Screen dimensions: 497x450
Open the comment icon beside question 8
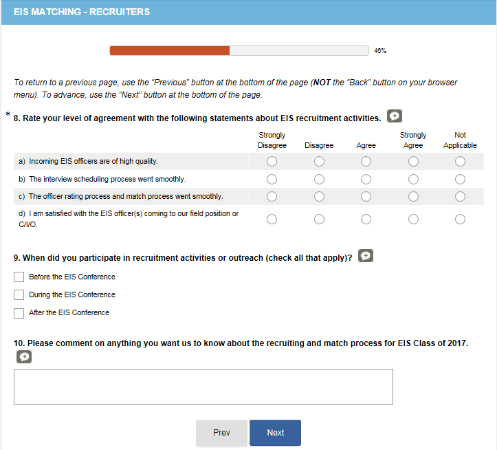pos(394,116)
